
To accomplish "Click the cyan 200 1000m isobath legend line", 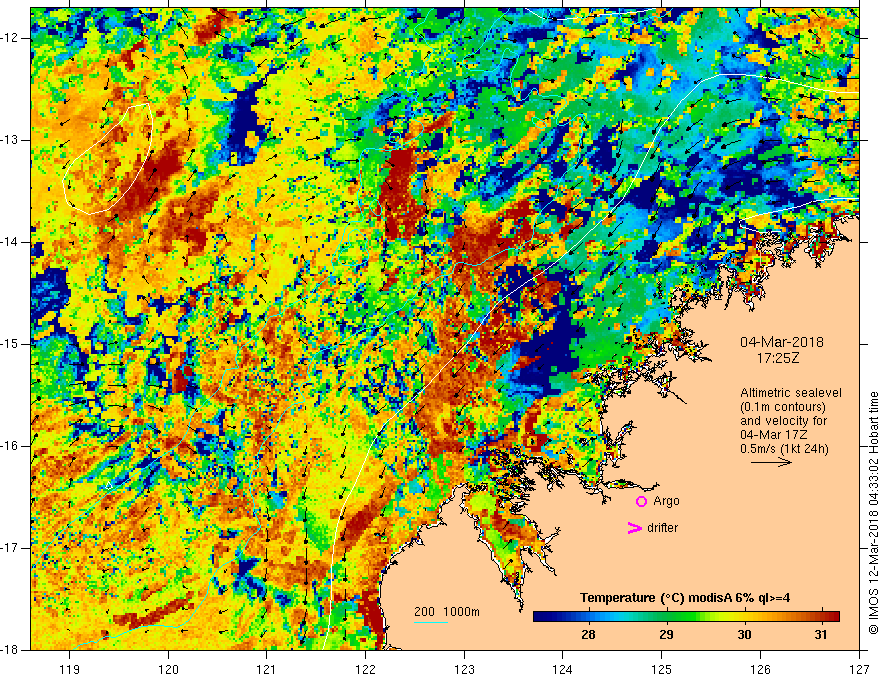I will [x=431, y=622].
